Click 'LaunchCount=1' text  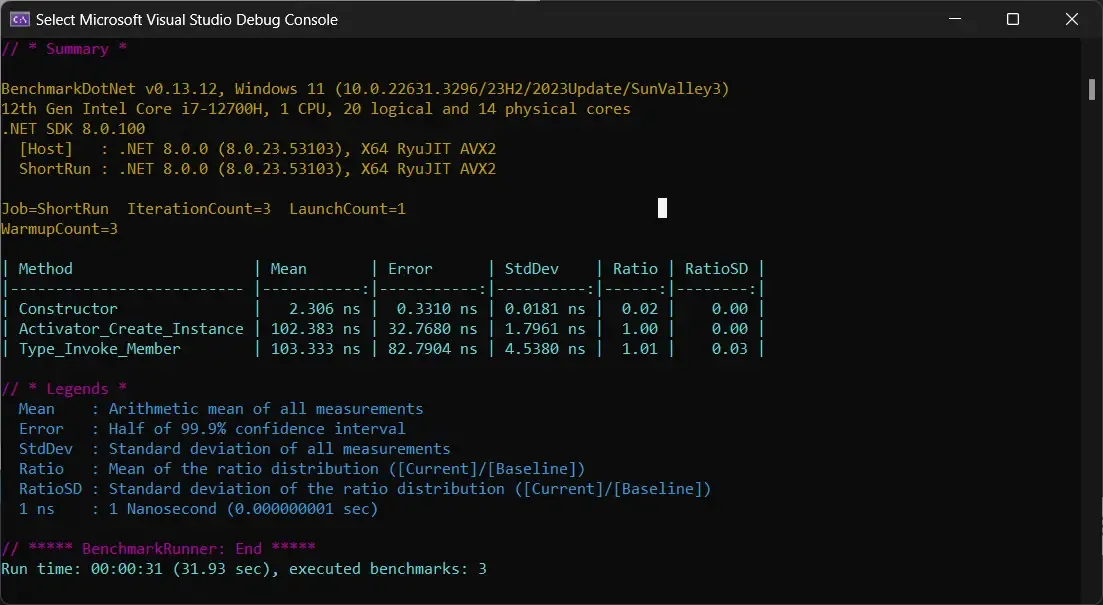tap(348, 209)
